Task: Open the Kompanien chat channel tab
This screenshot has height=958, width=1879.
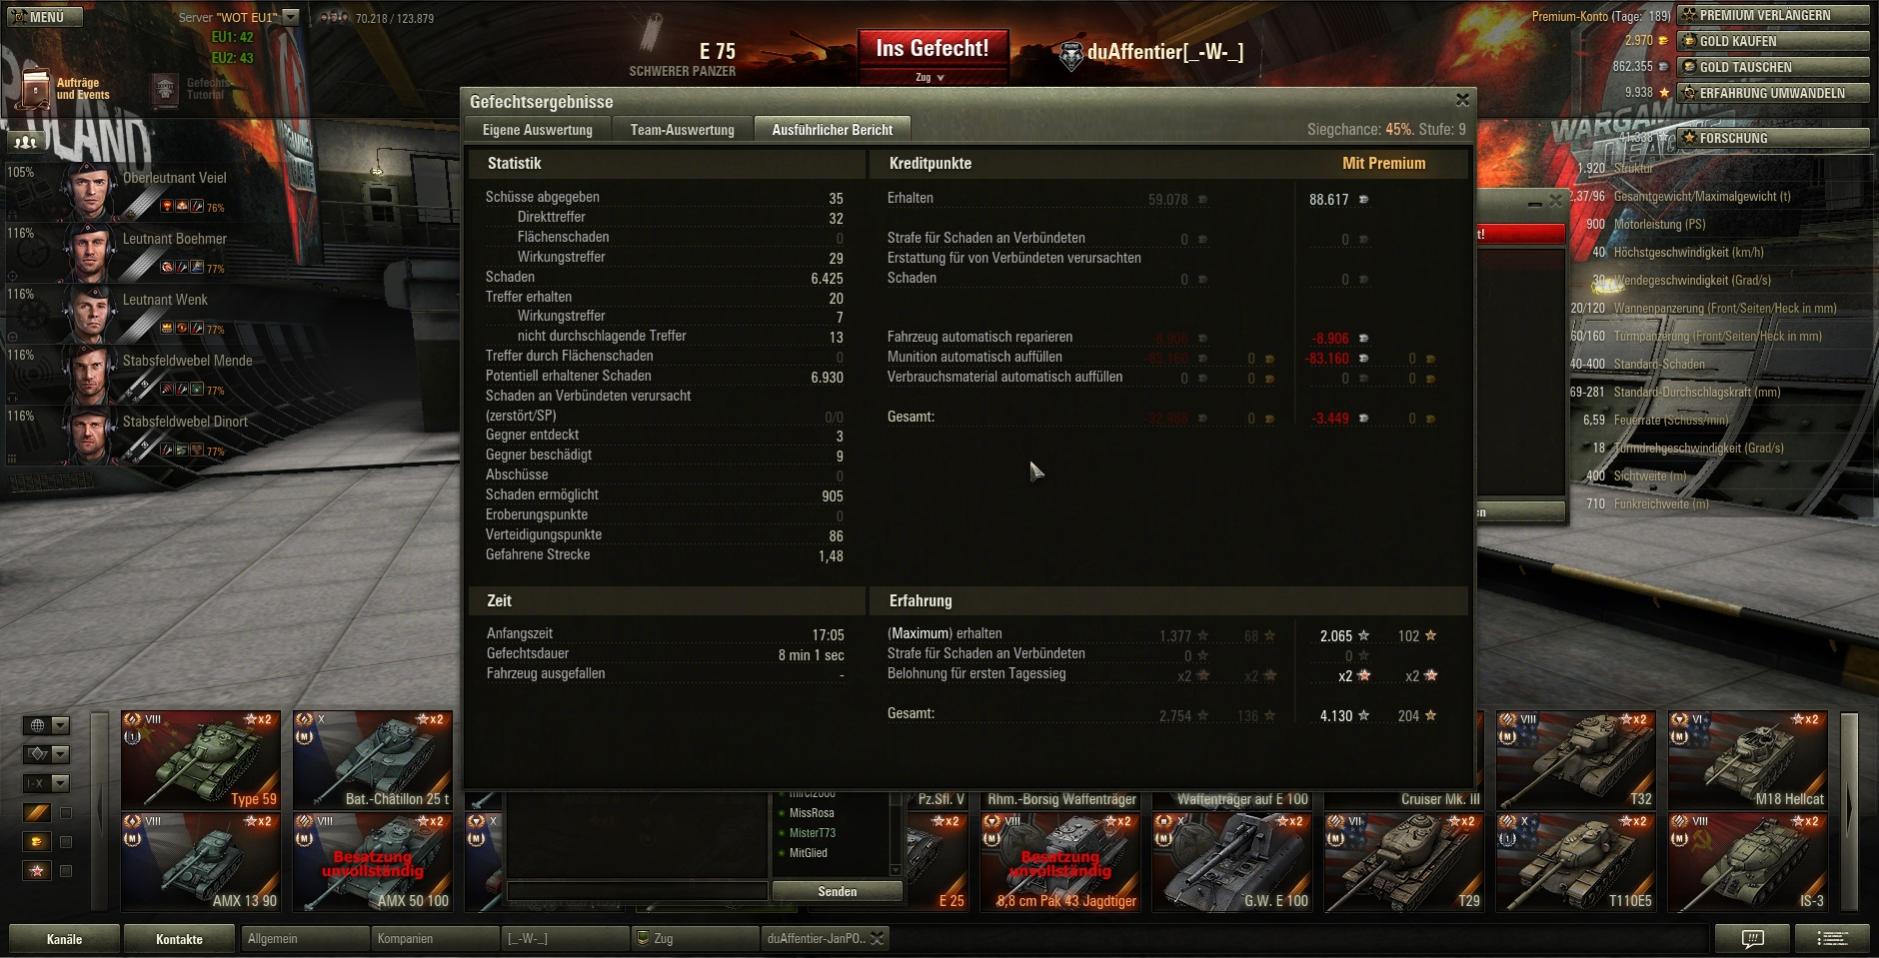Action: coord(435,938)
